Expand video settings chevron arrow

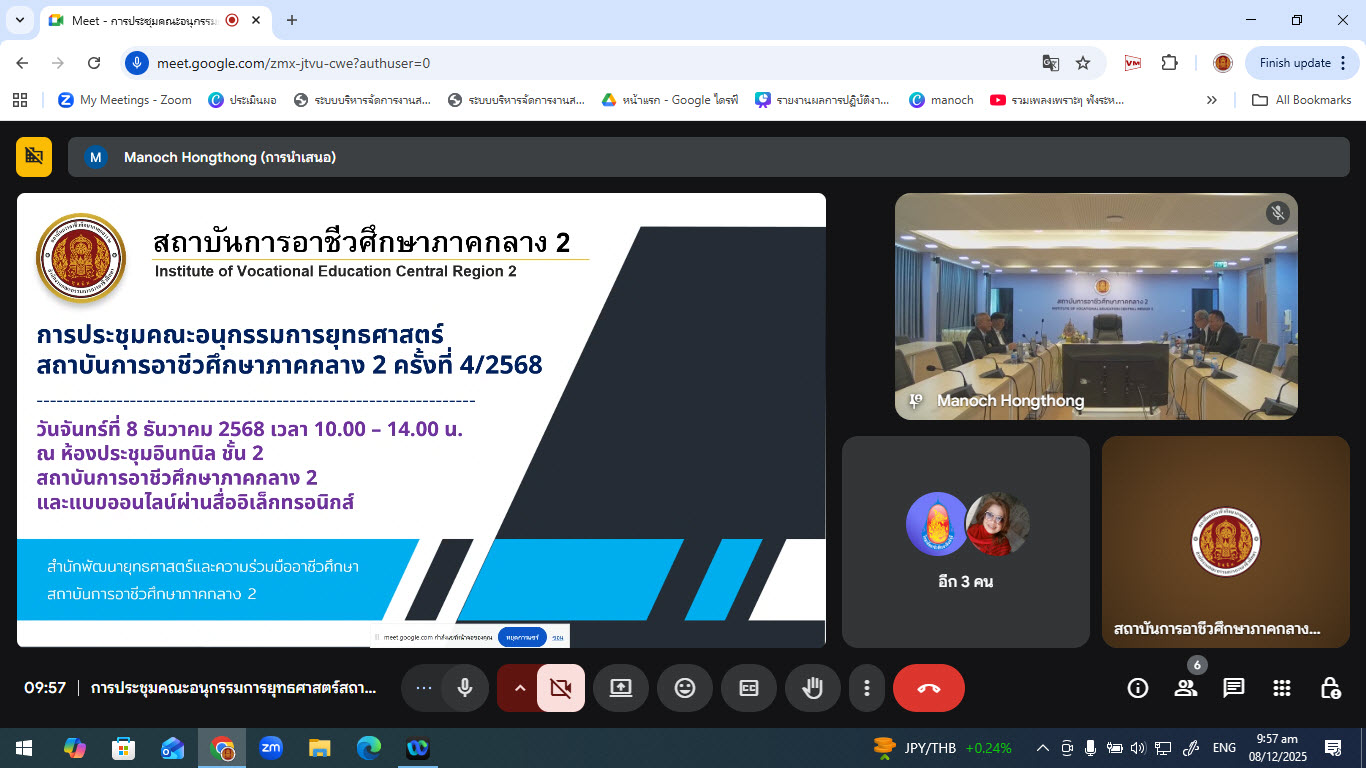point(519,688)
